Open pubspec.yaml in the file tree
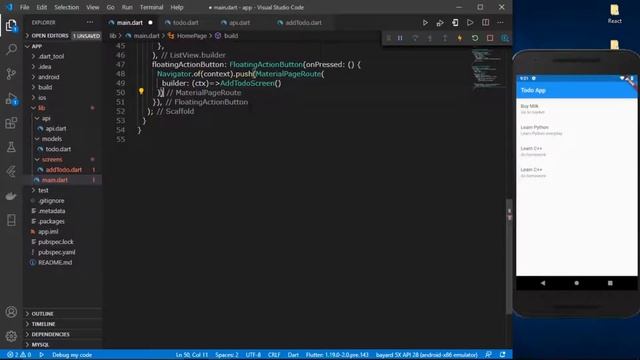 point(62,252)
